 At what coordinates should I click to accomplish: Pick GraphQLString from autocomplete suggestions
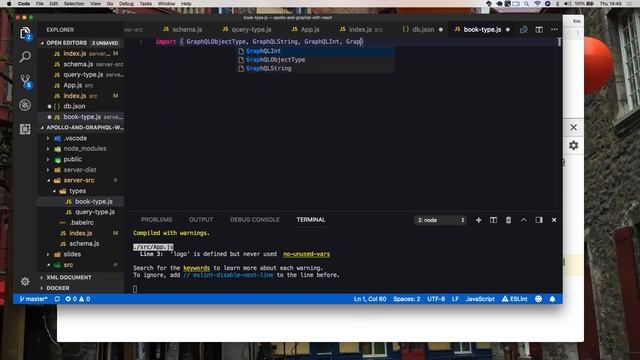(316, 68)
